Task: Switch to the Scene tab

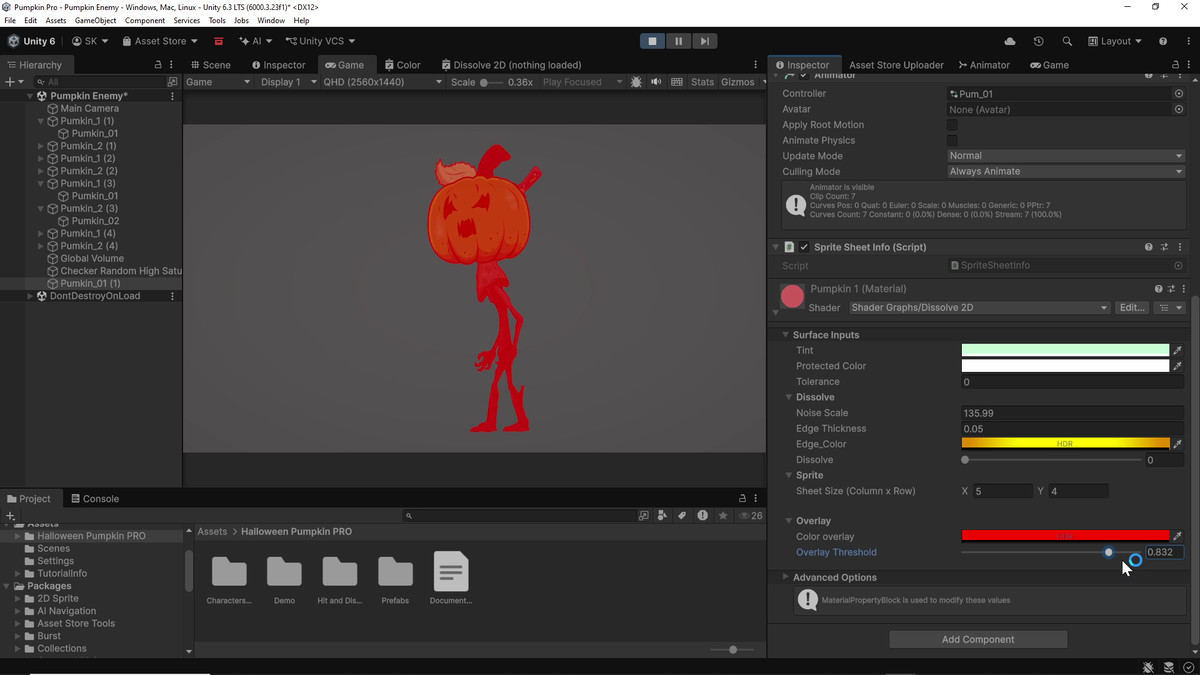Action: tap(210, 65)
